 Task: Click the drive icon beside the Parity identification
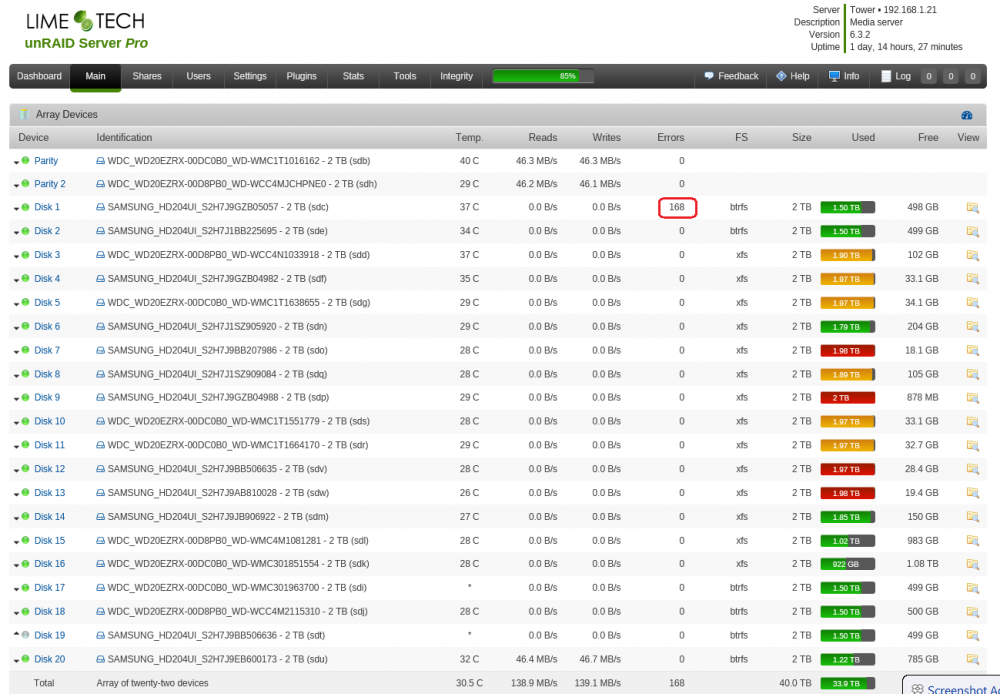click(x=101, y=161)
